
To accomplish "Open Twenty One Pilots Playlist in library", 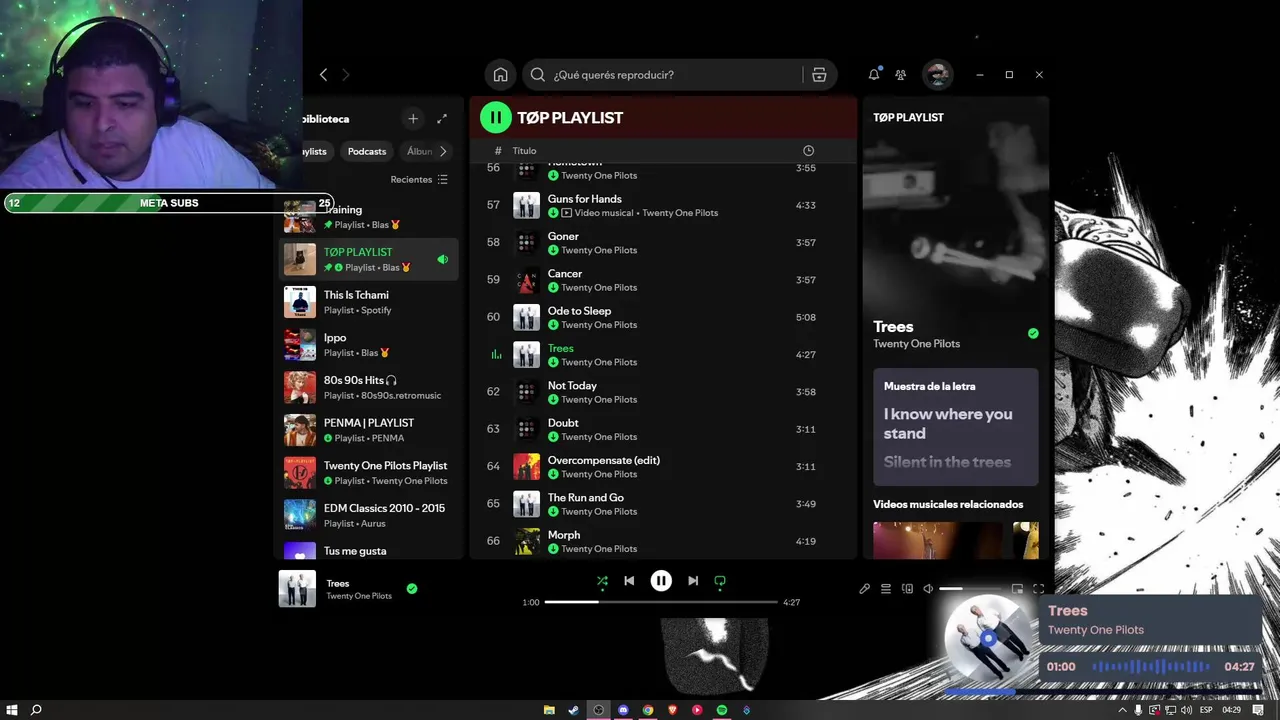I will (369, 473).
